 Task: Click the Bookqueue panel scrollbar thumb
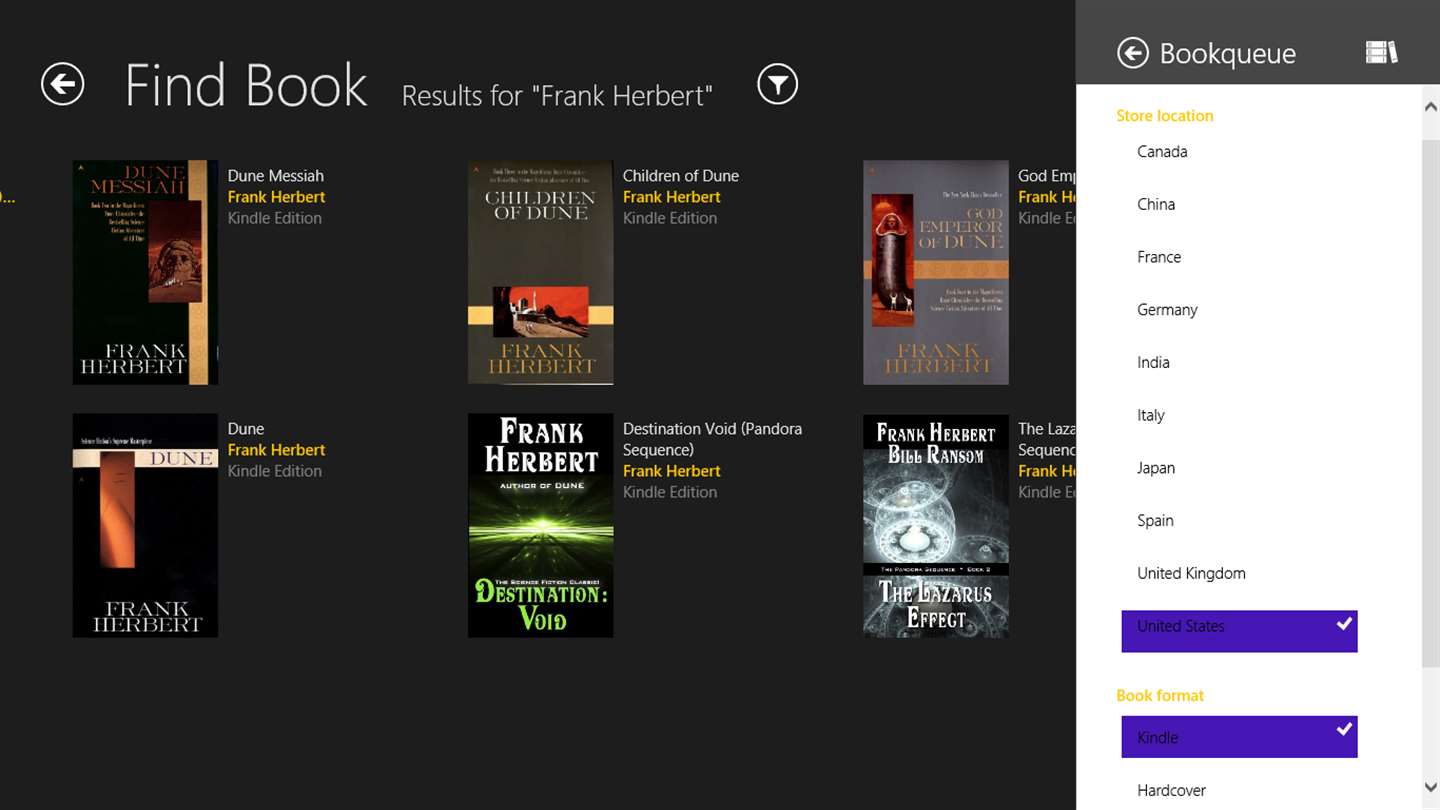tap(1431, 405)
